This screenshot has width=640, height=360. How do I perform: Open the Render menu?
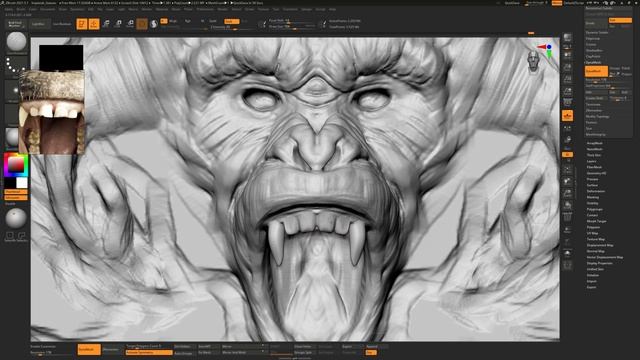point(222,9)
